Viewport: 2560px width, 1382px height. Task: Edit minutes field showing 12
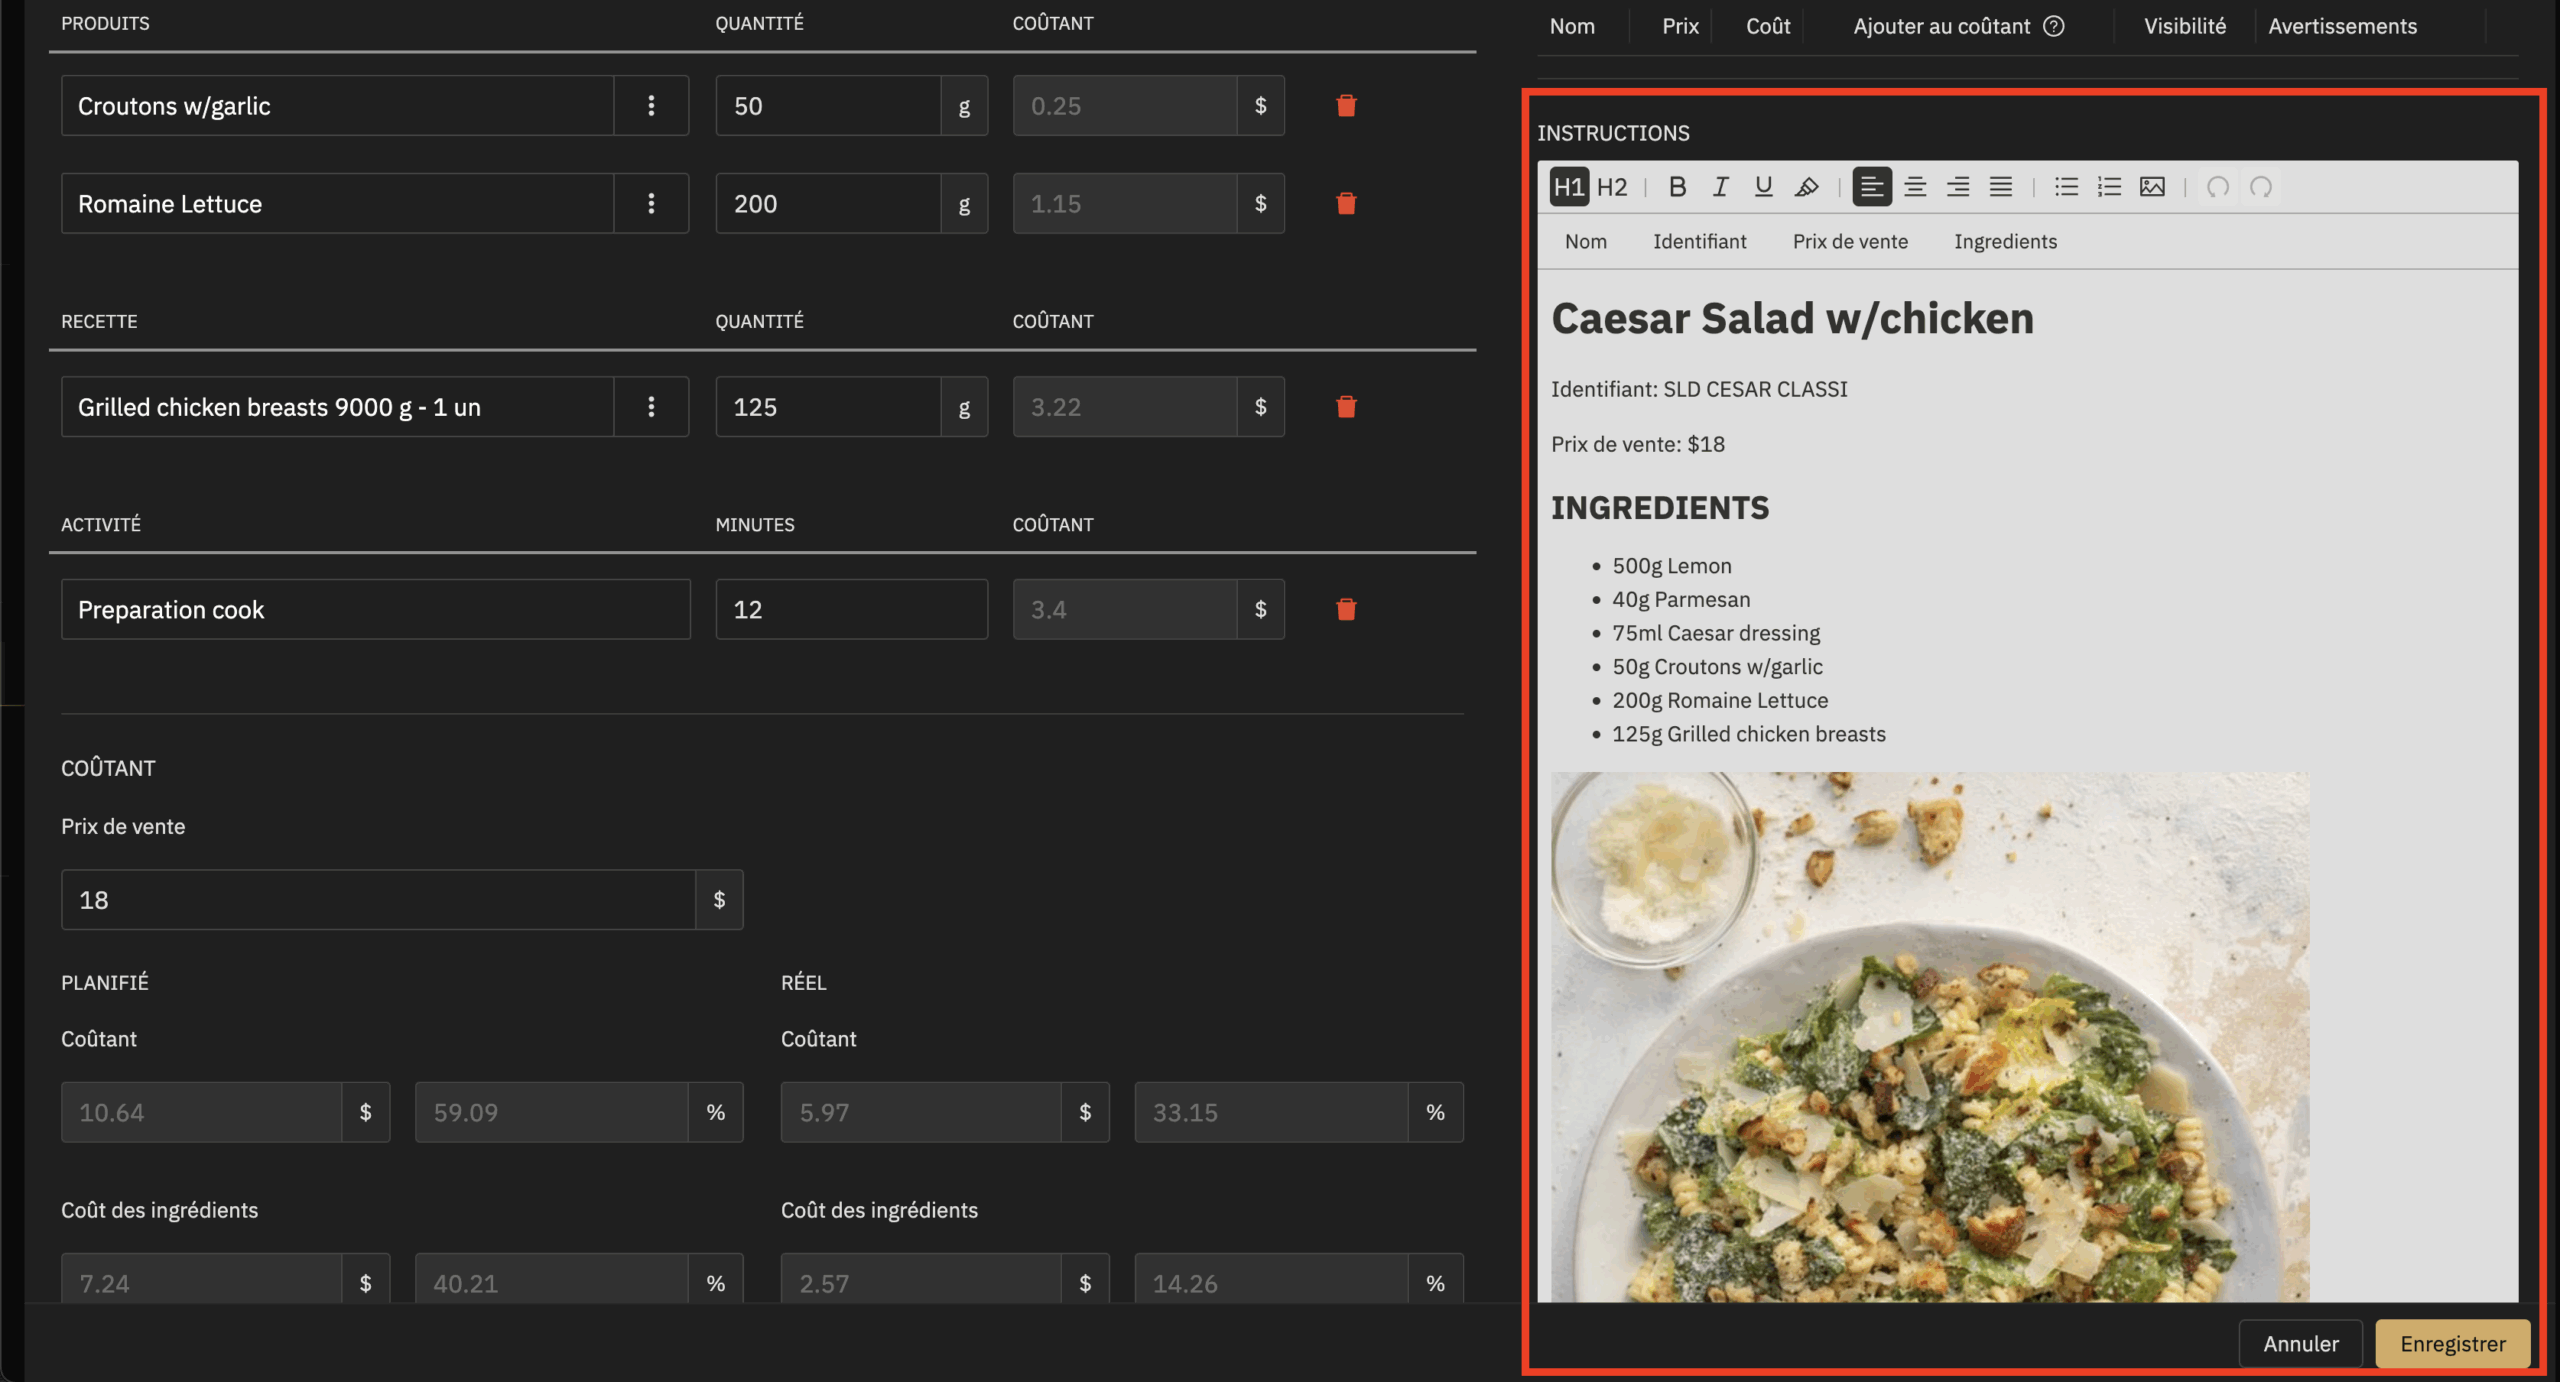pyautogui.click(x=851, y=609)
